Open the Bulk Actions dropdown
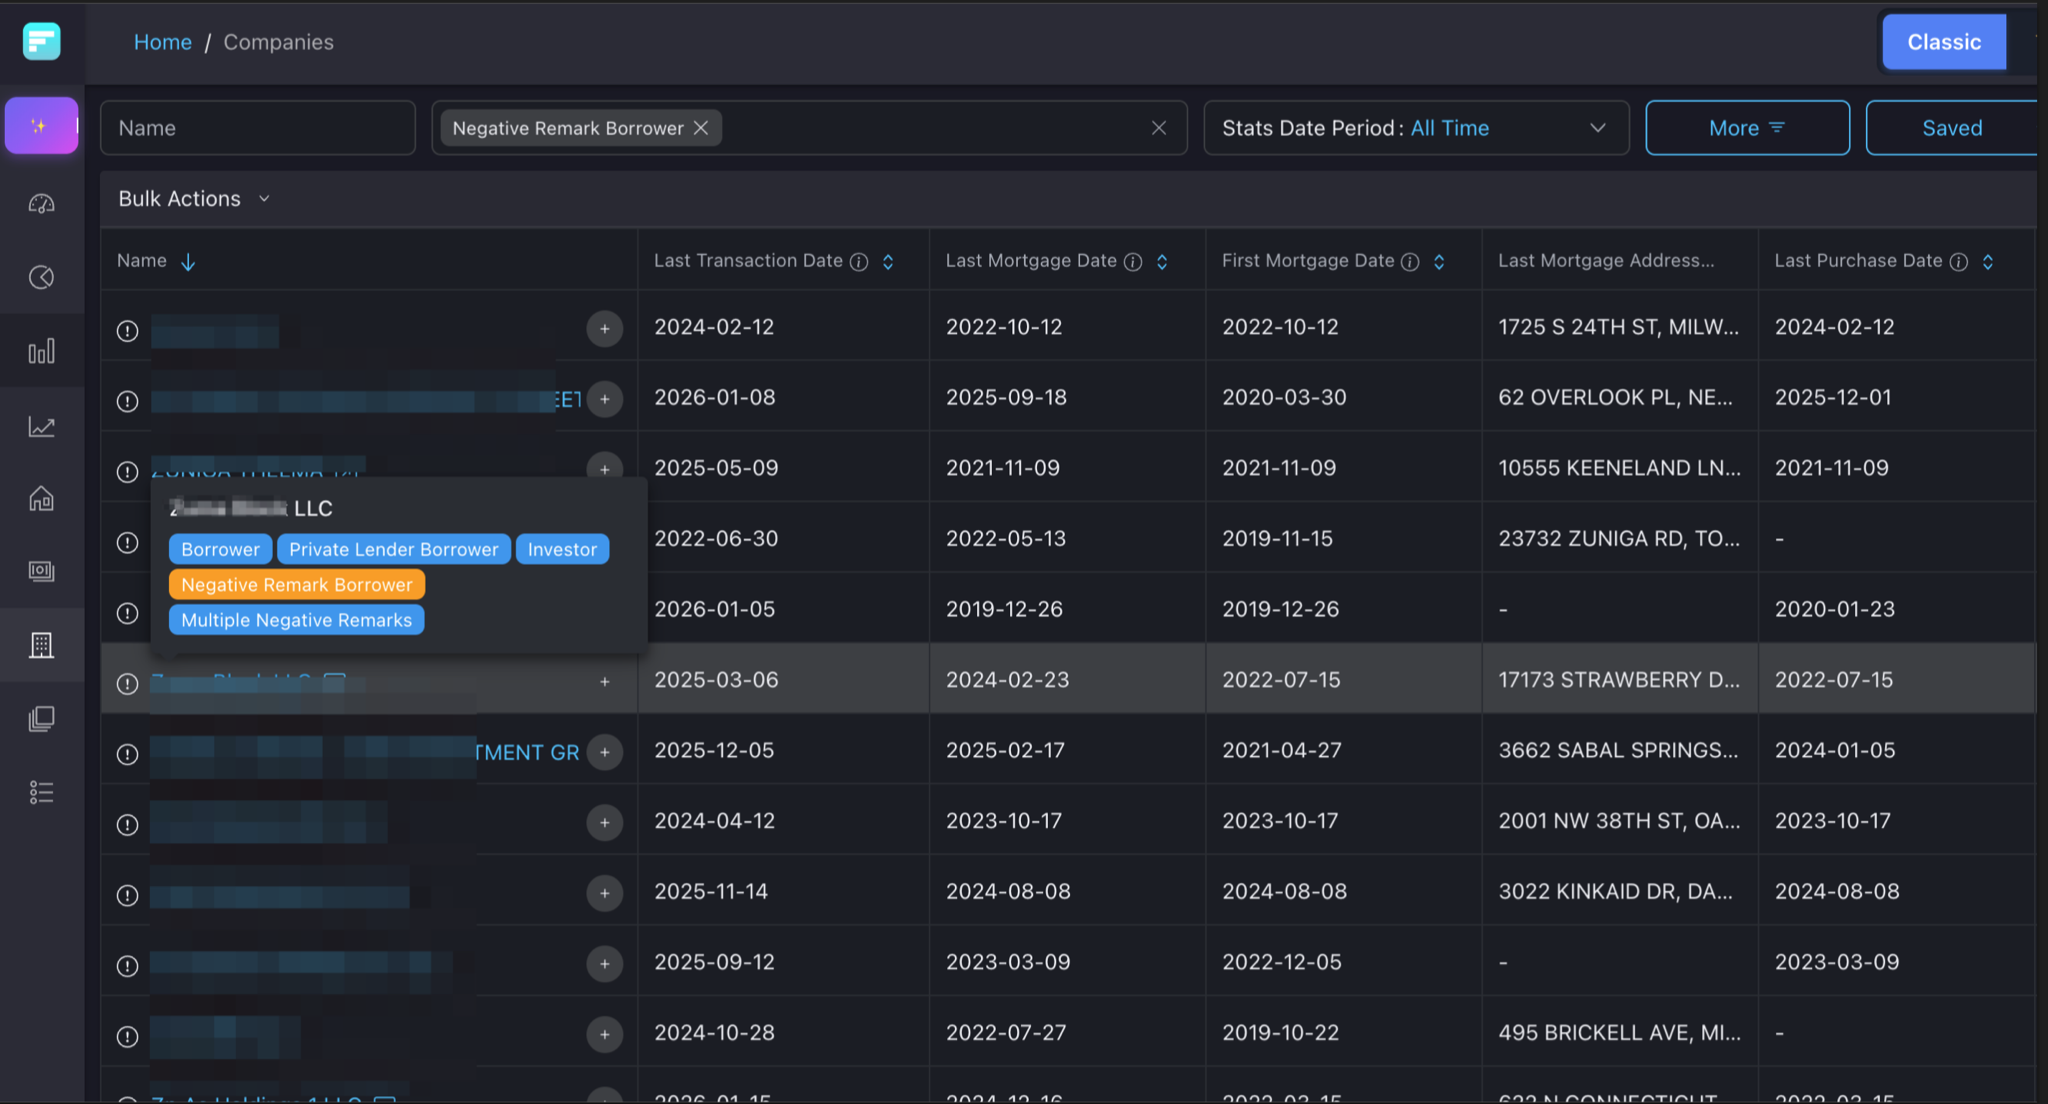 [194, 199]
